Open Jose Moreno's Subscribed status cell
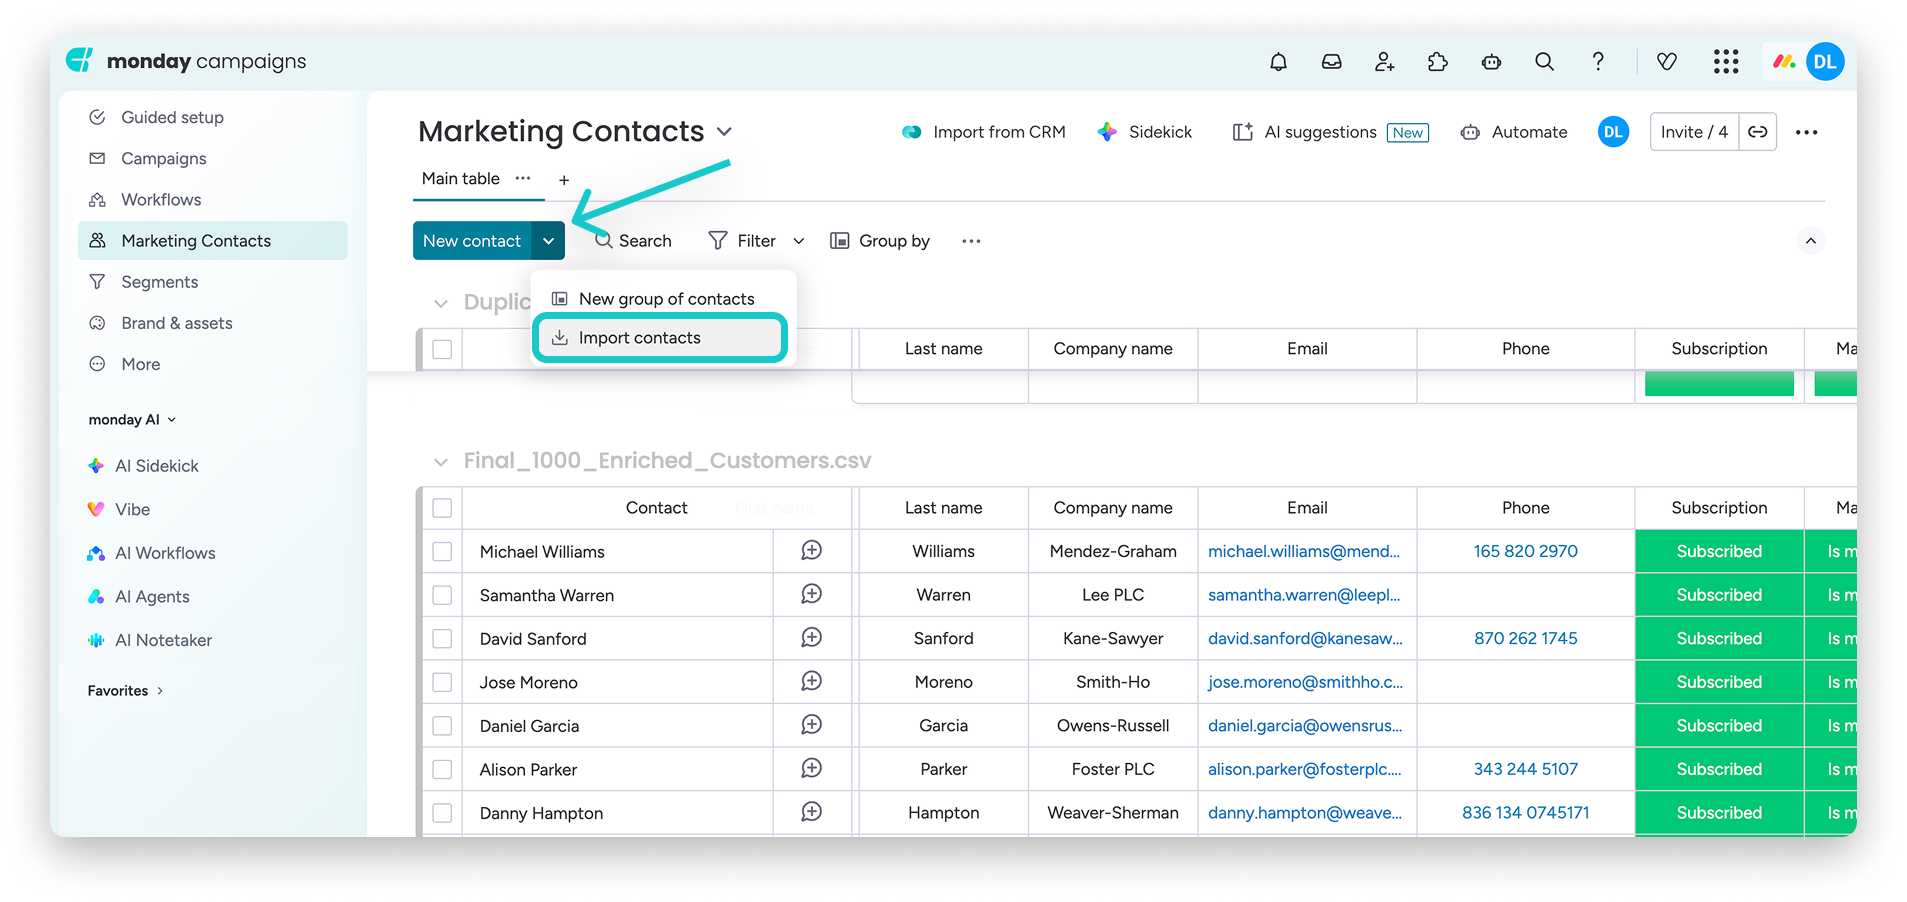 click(1719, 682)
